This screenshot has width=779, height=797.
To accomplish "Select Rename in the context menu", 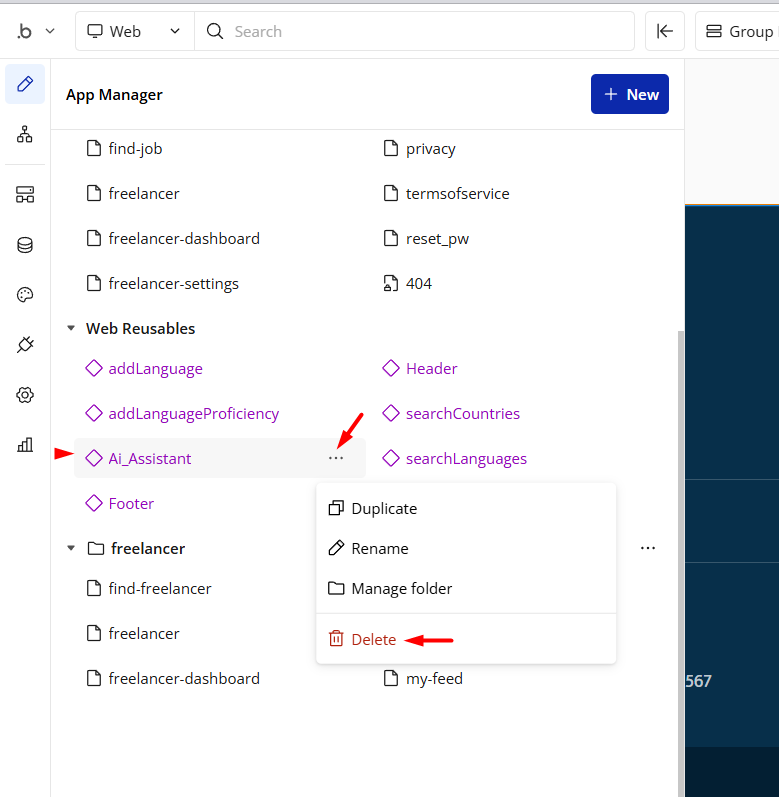I will 379,548.
